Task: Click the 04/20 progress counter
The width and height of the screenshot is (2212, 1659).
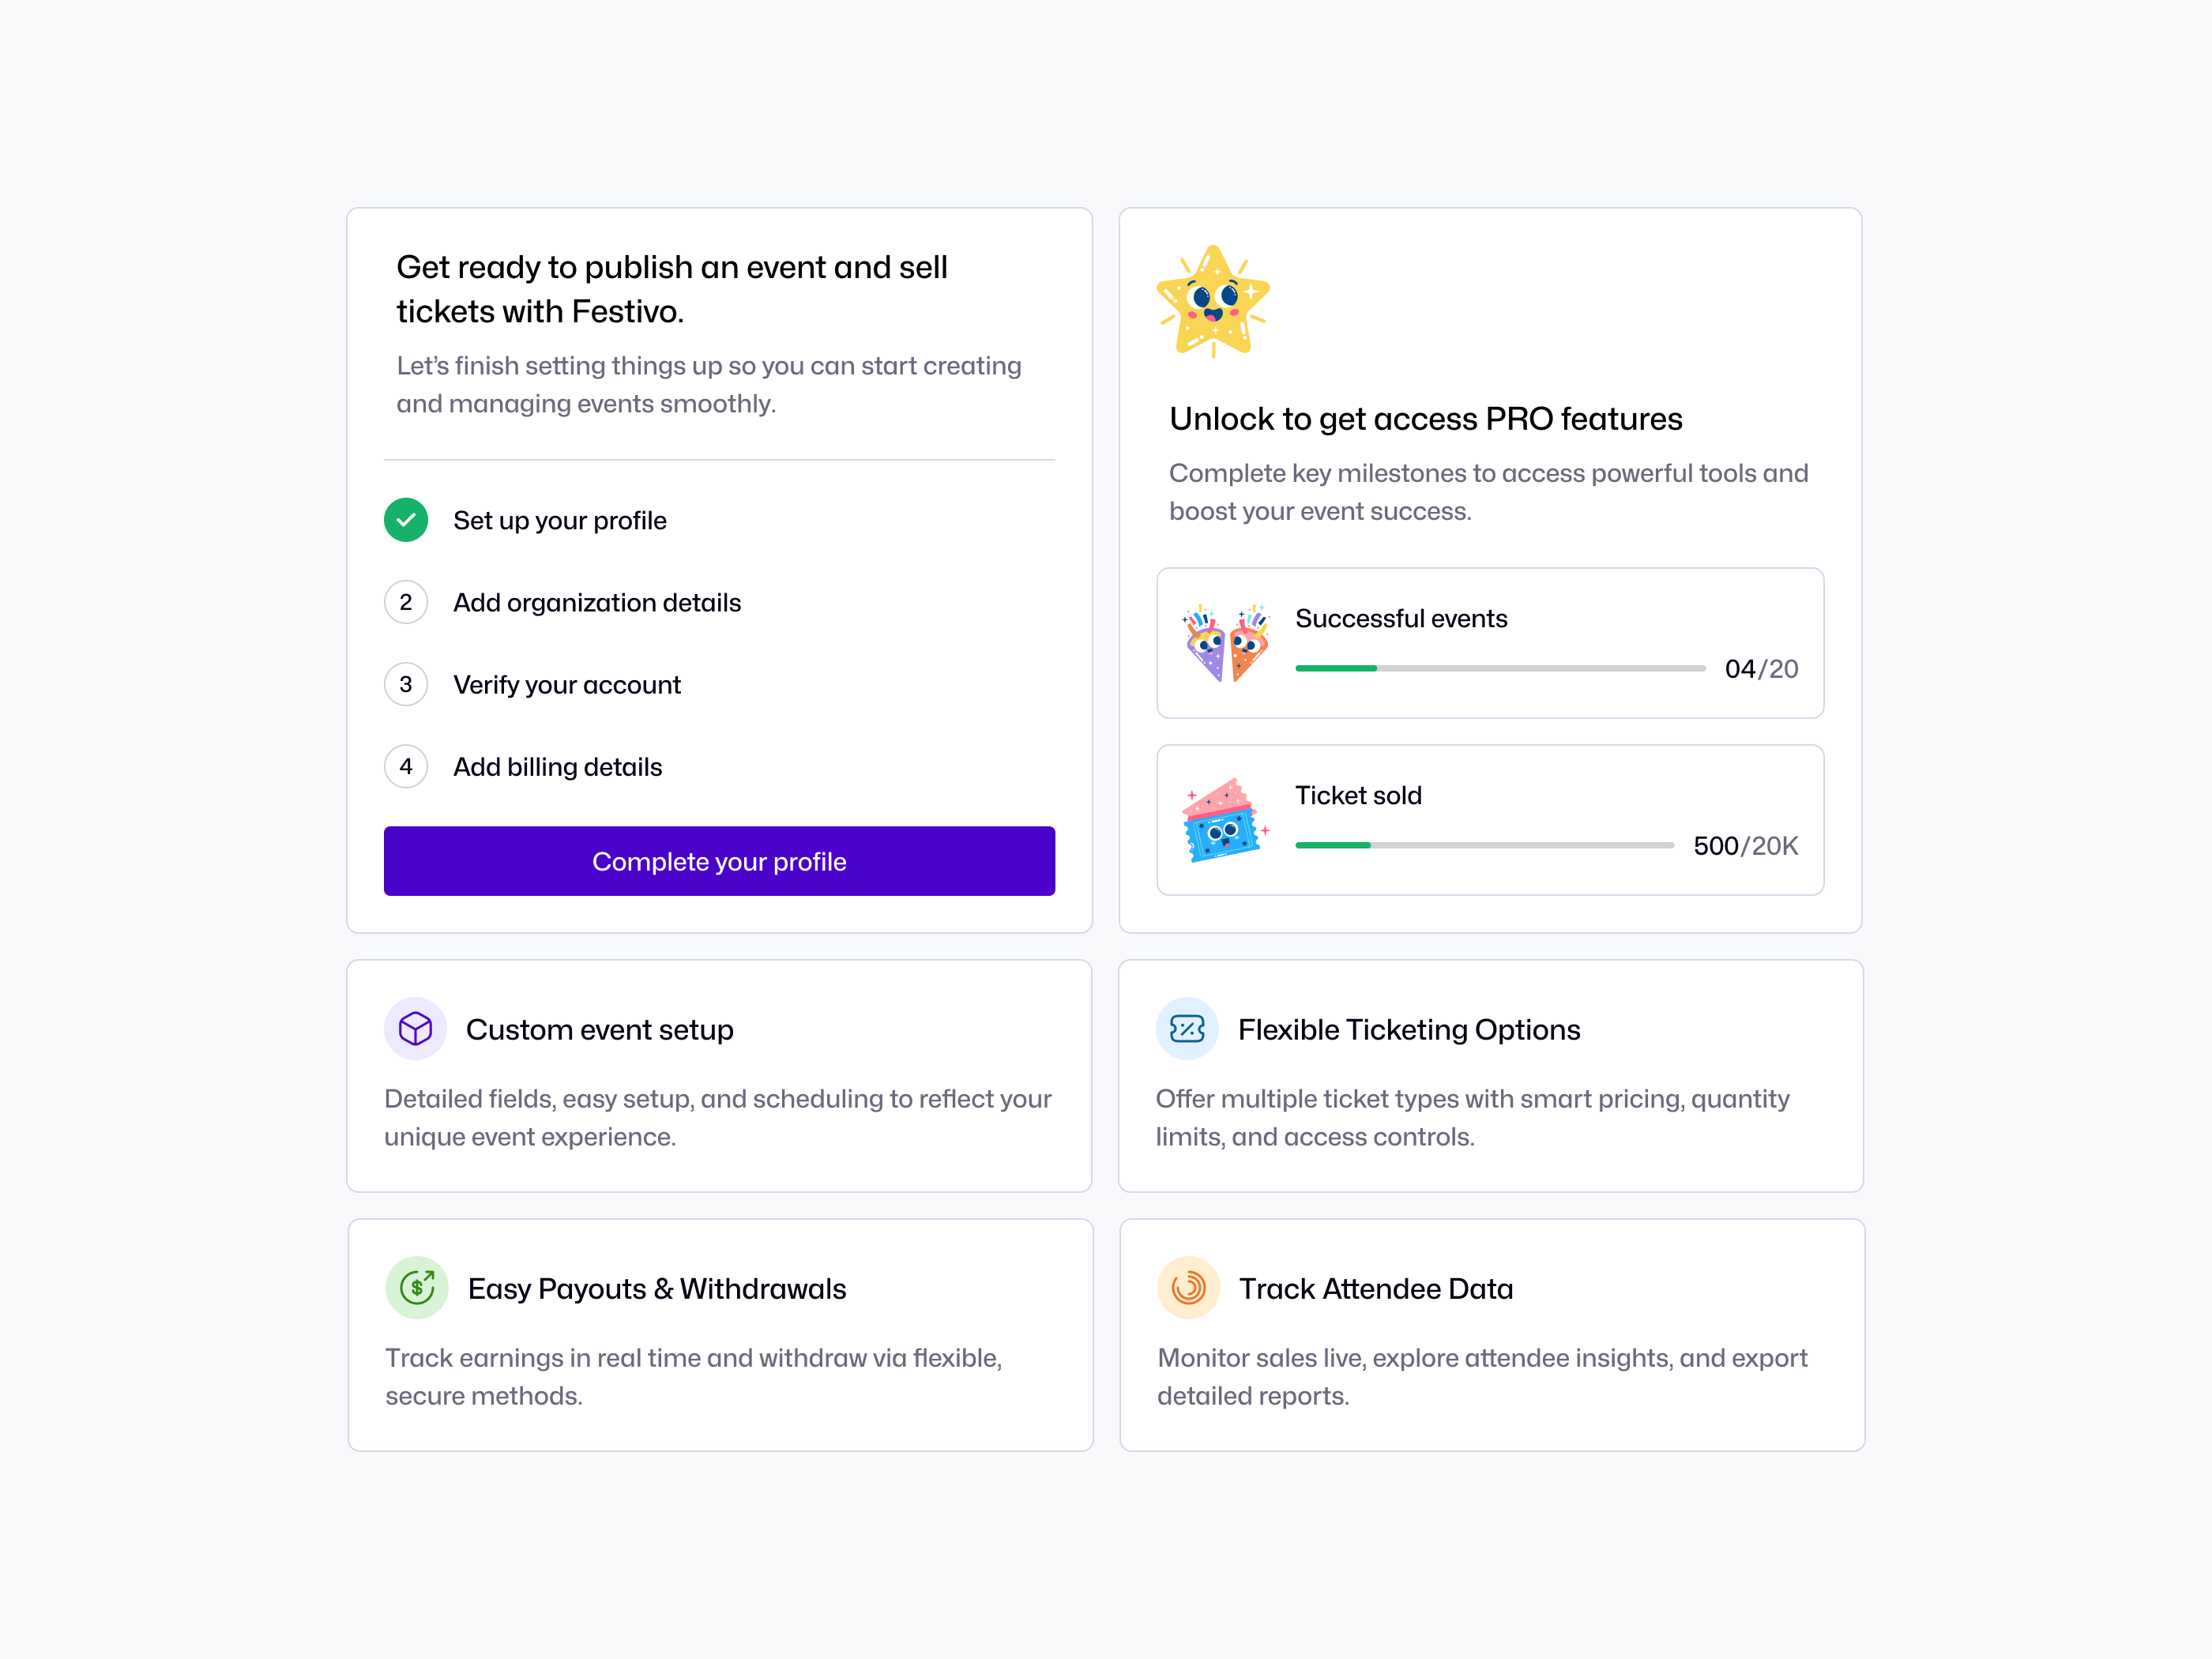Action: click(x=1761, y=669)
